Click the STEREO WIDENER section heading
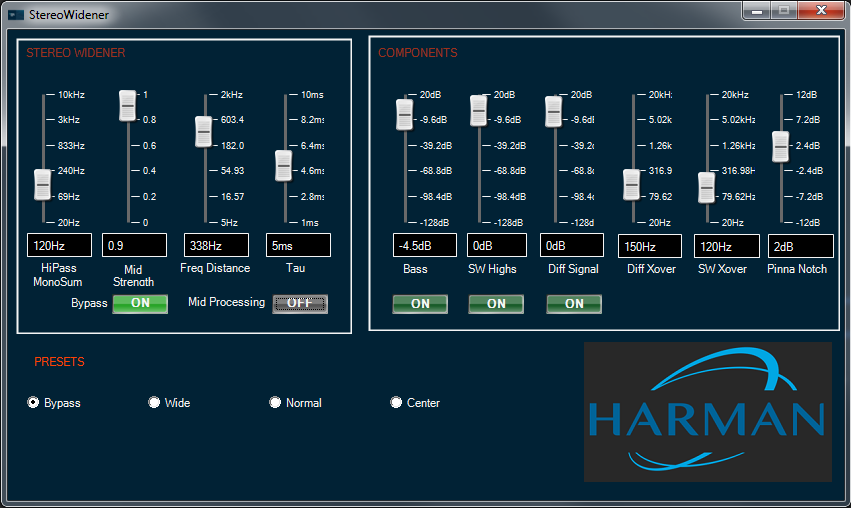This screenshot has width=851, height=508. 75,53
